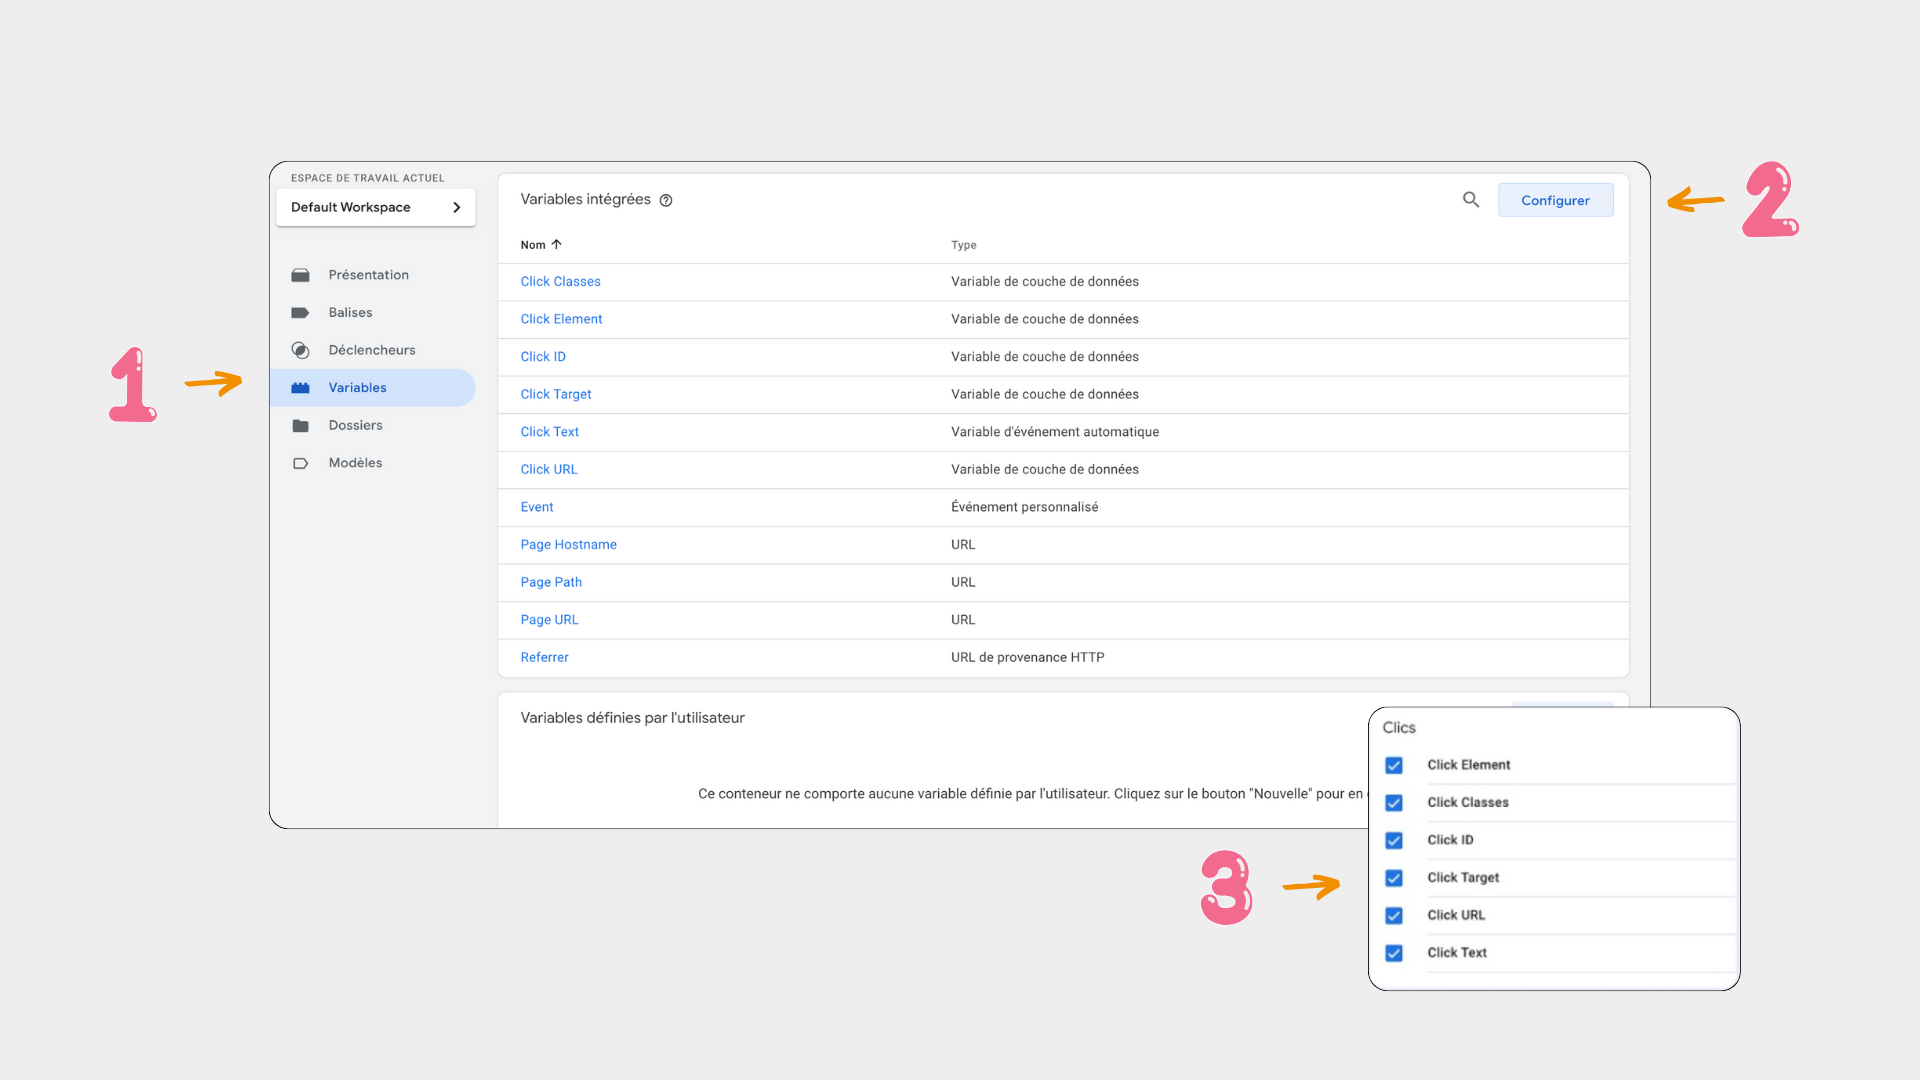The height and width of the screenshot is (1080, 1920).
Task: Disable the Click Text checkbox
Action: tap(1394, 951)
